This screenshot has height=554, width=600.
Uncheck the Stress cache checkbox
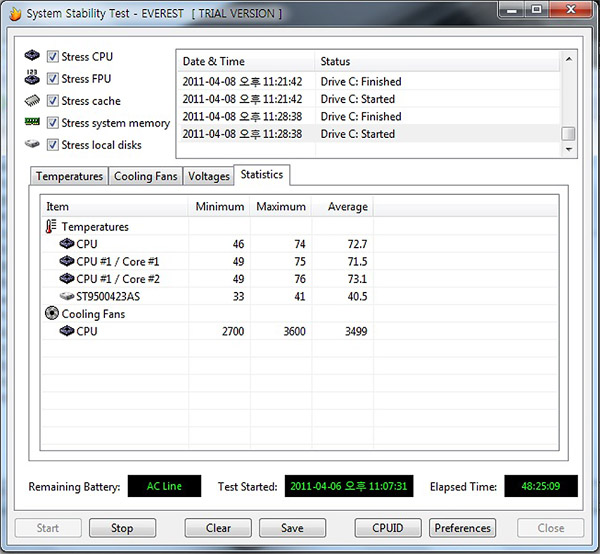click(52, 101)
